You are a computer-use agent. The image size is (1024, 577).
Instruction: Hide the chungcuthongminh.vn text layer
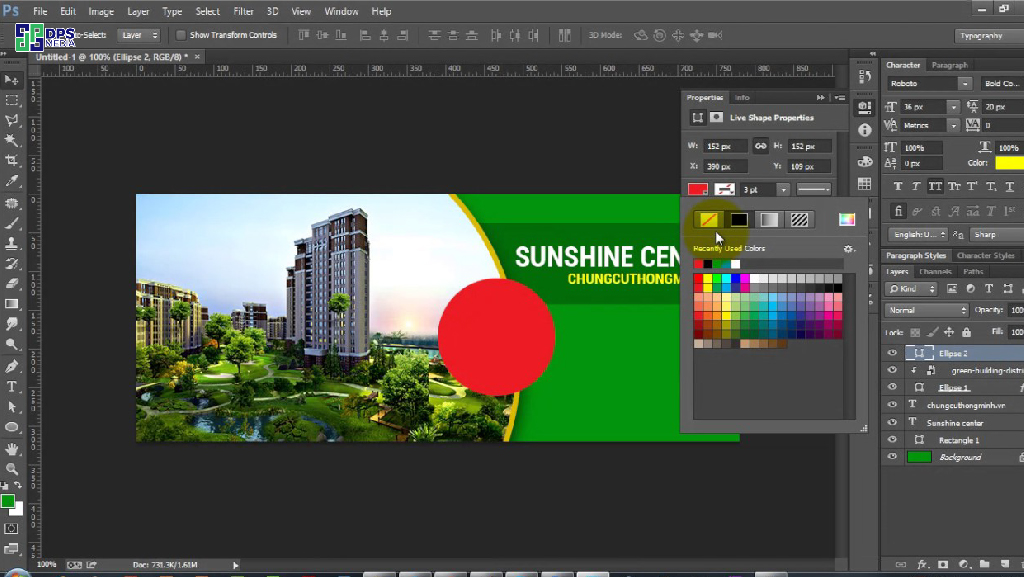point(892,405)
